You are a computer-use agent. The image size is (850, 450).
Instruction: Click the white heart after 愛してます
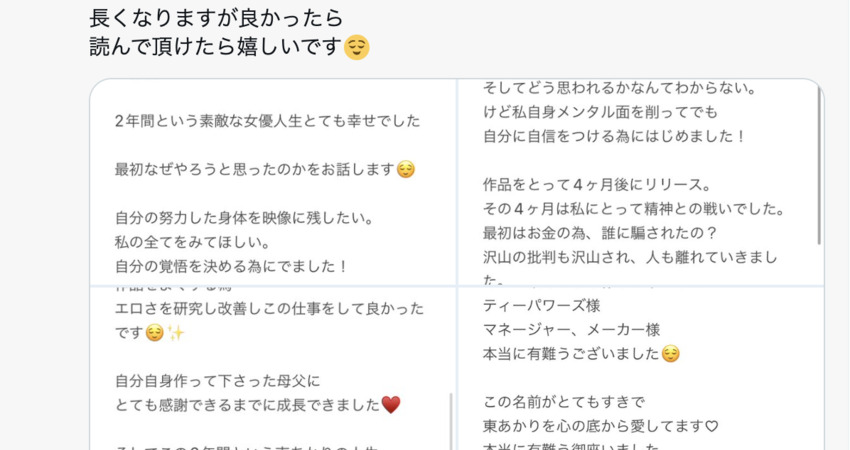pyautogui.click(x=711, y=426)
